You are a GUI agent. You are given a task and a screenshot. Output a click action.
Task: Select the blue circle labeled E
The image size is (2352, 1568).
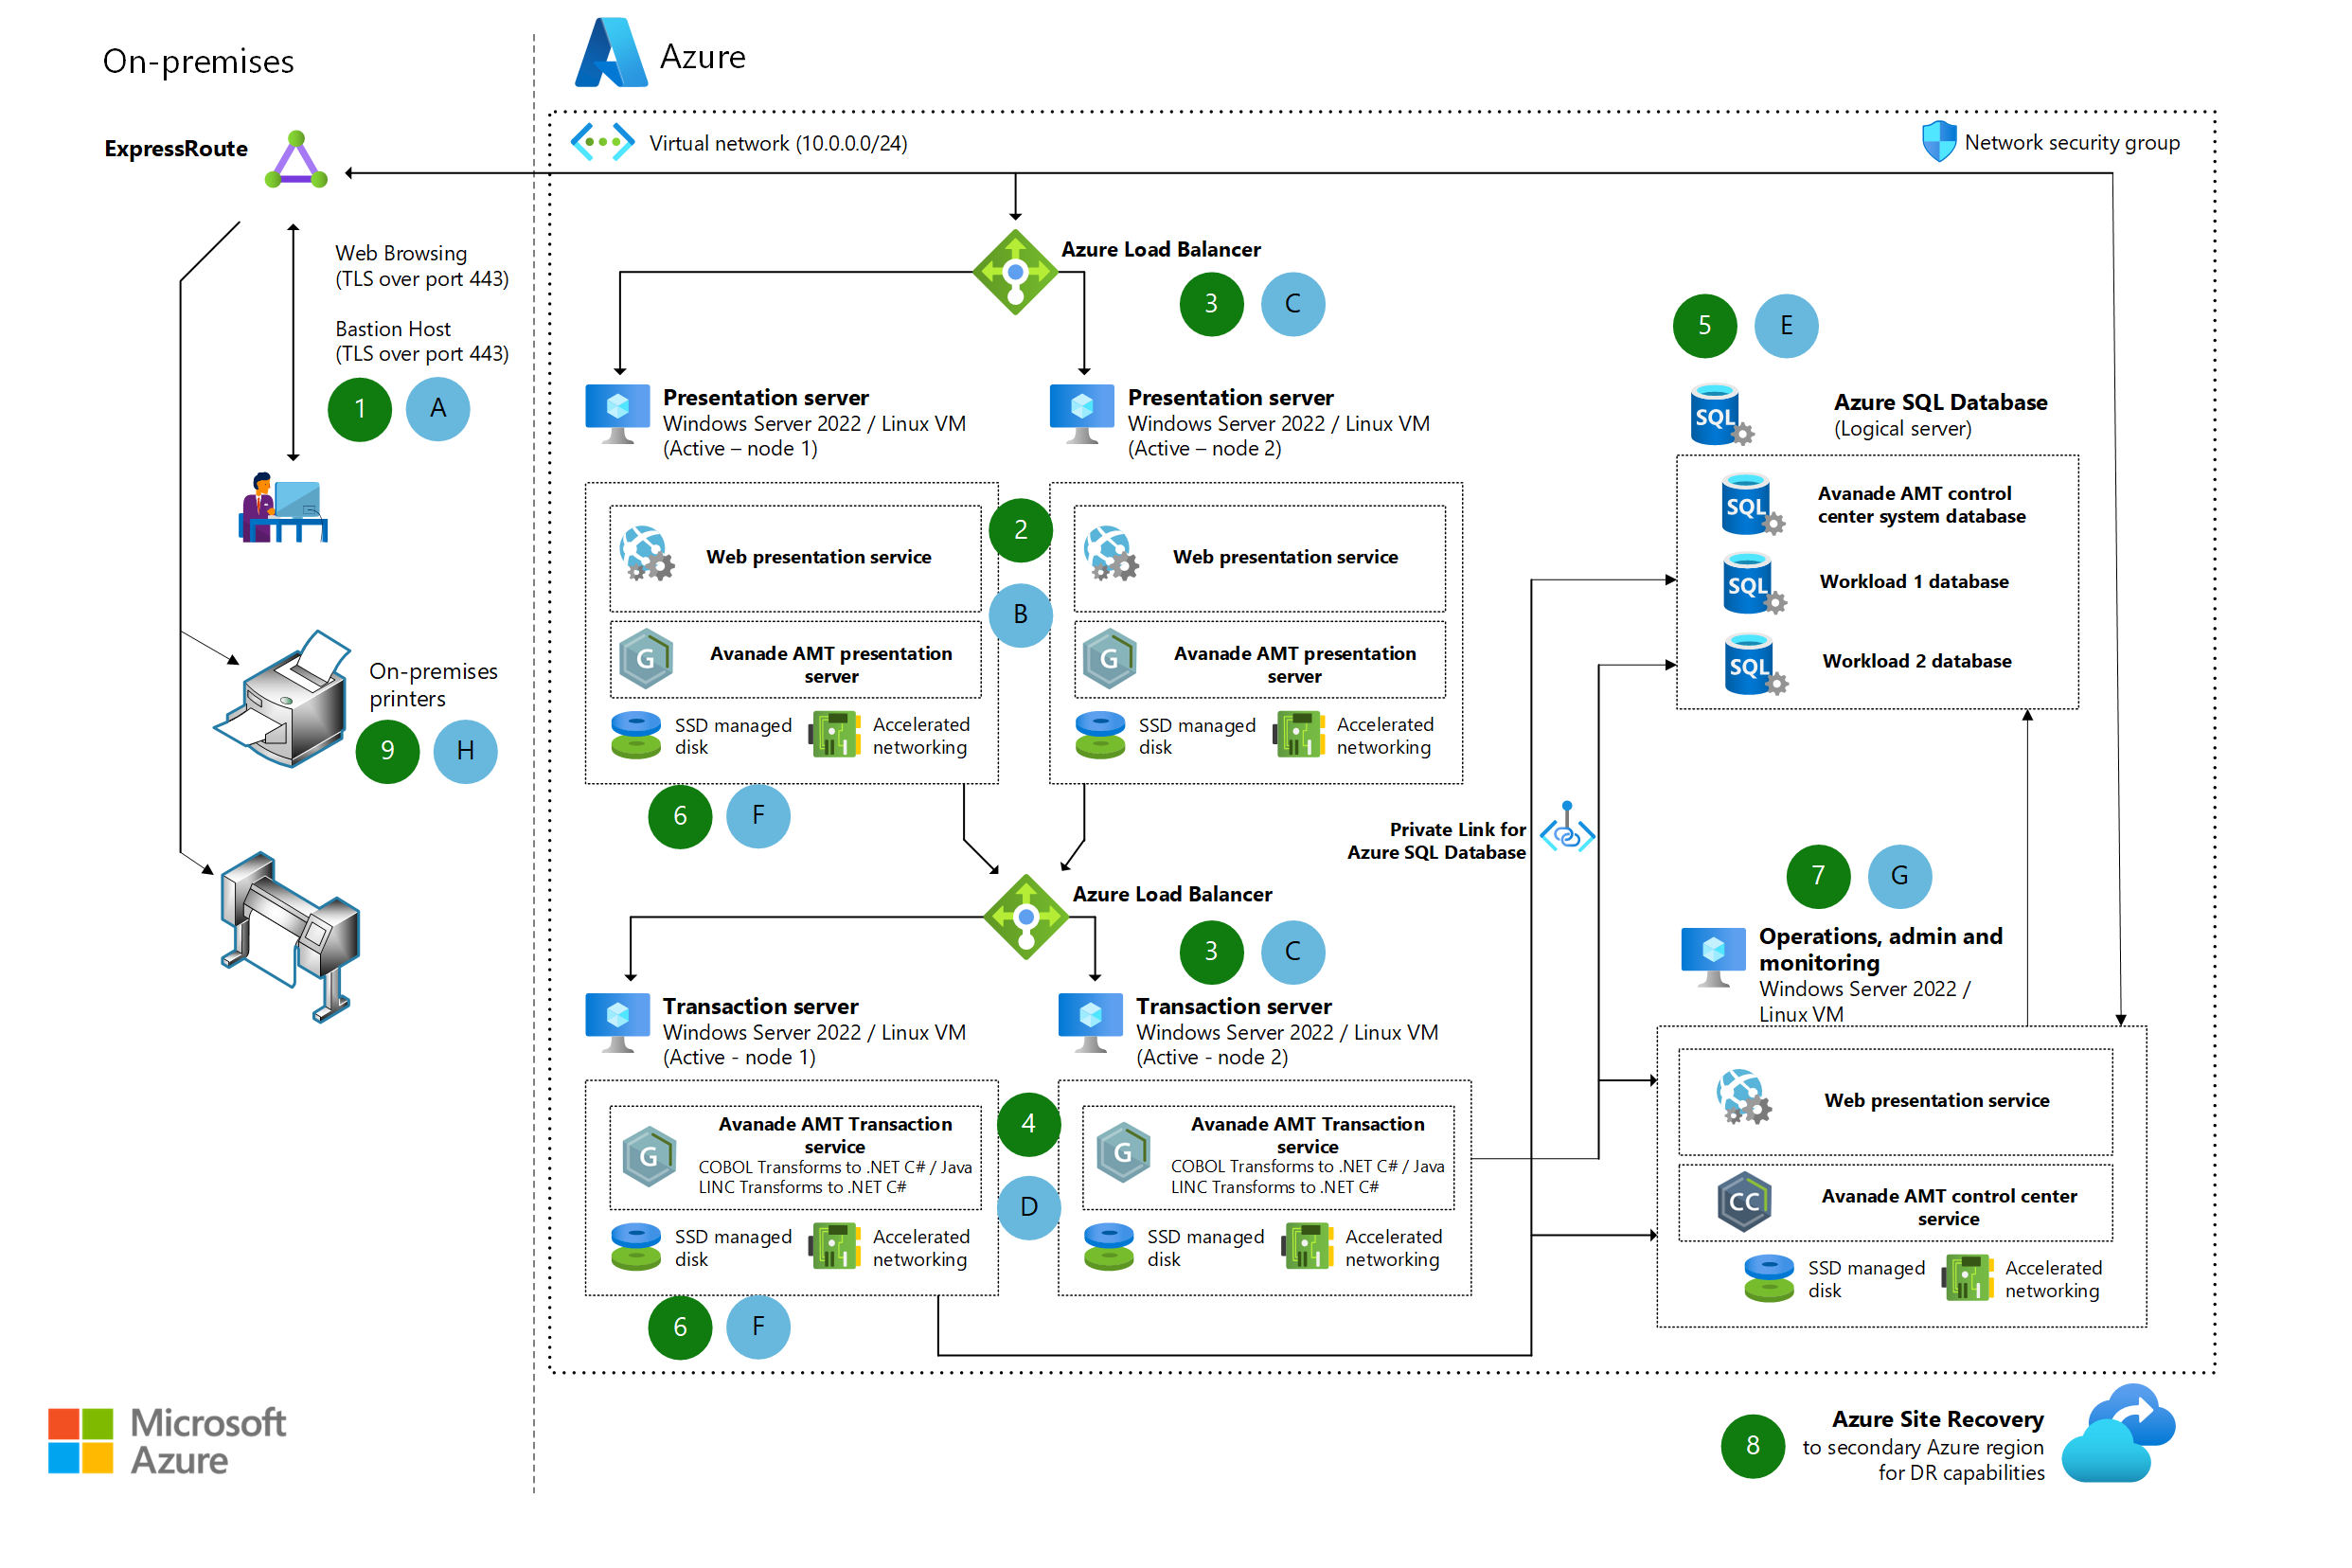pyautogui.click(x=1787, y=326)
